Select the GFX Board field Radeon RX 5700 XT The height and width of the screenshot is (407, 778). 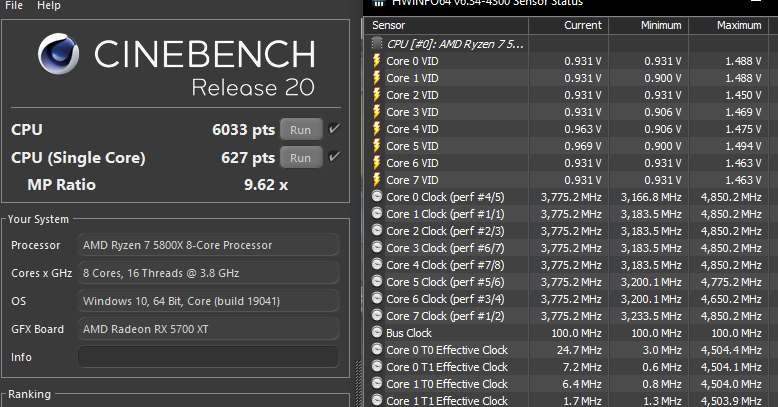coord(208,329)
